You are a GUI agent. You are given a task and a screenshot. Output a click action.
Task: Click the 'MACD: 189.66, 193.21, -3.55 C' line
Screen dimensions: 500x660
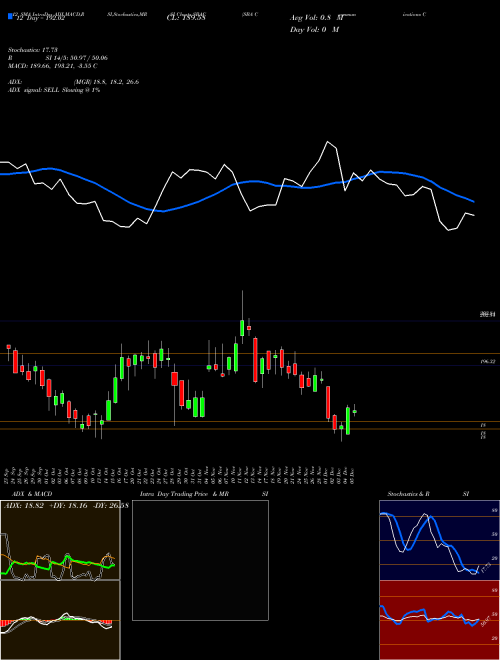[x=53, y=66]
